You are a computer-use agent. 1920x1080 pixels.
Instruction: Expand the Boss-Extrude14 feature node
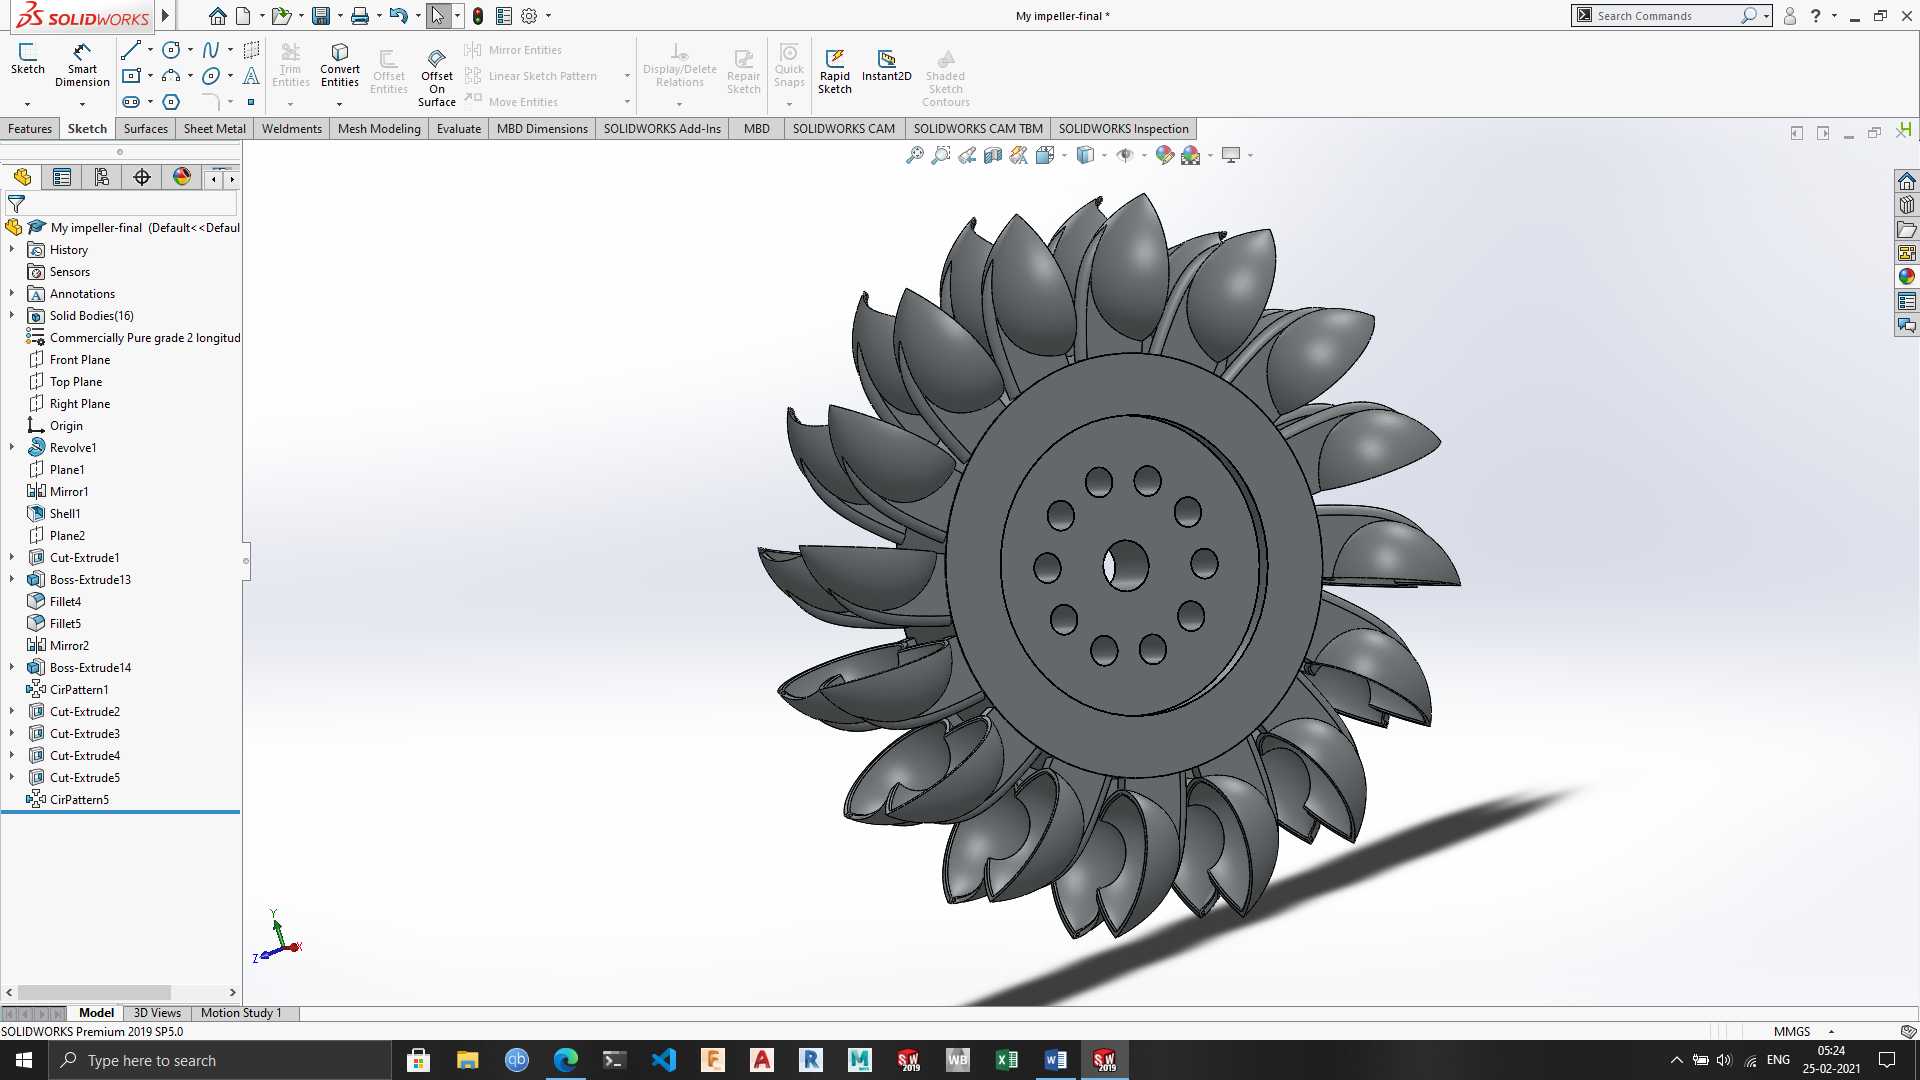click(x=12, y=667)
